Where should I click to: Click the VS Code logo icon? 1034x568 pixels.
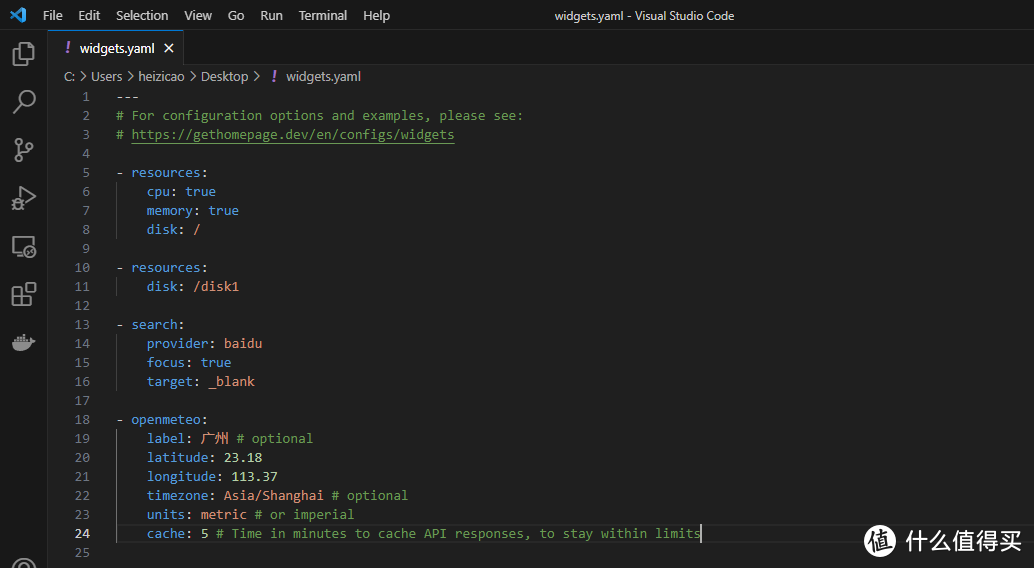17,15
